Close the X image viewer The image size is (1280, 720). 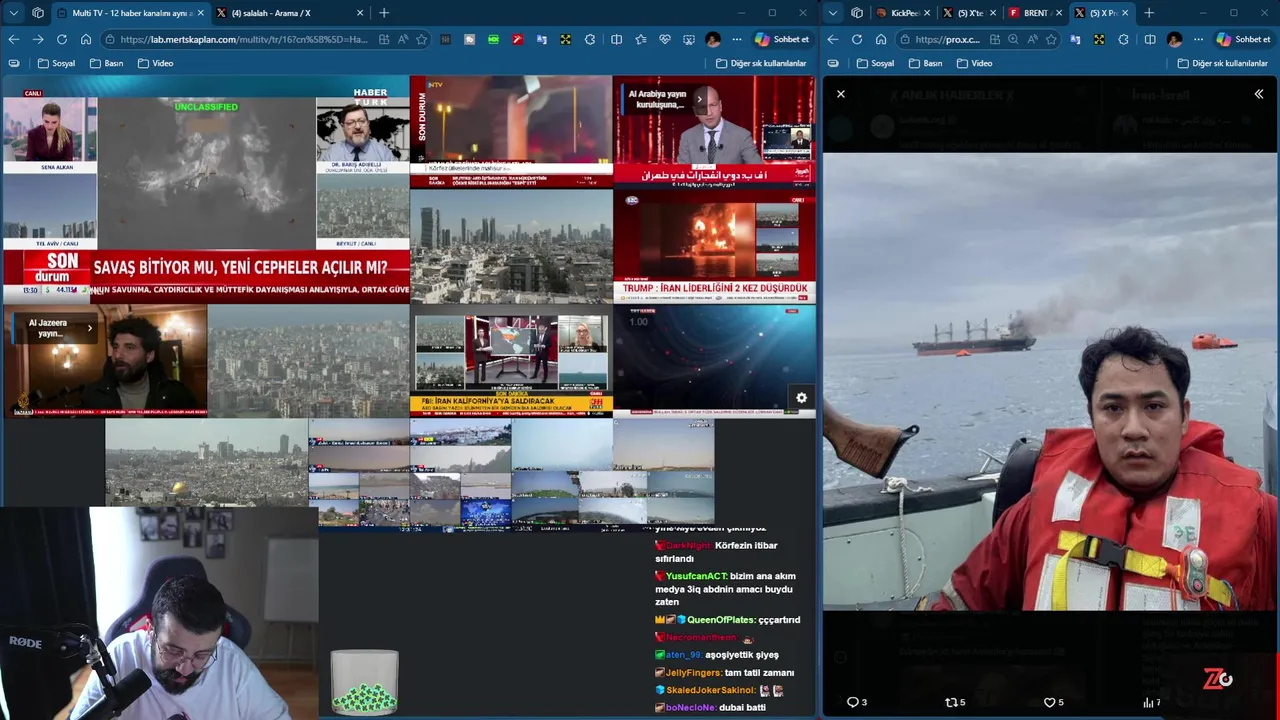pyautogui.click(x=841, y=93)
